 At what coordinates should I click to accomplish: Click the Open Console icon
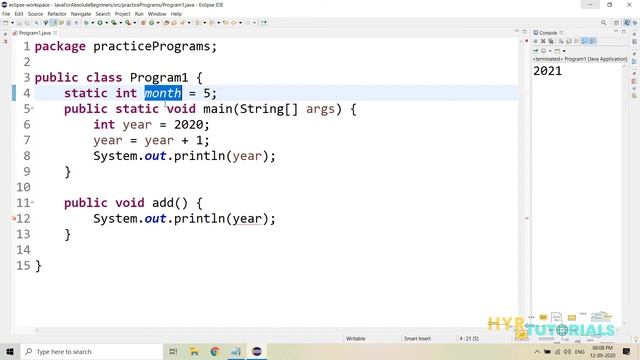click(557, 51)
